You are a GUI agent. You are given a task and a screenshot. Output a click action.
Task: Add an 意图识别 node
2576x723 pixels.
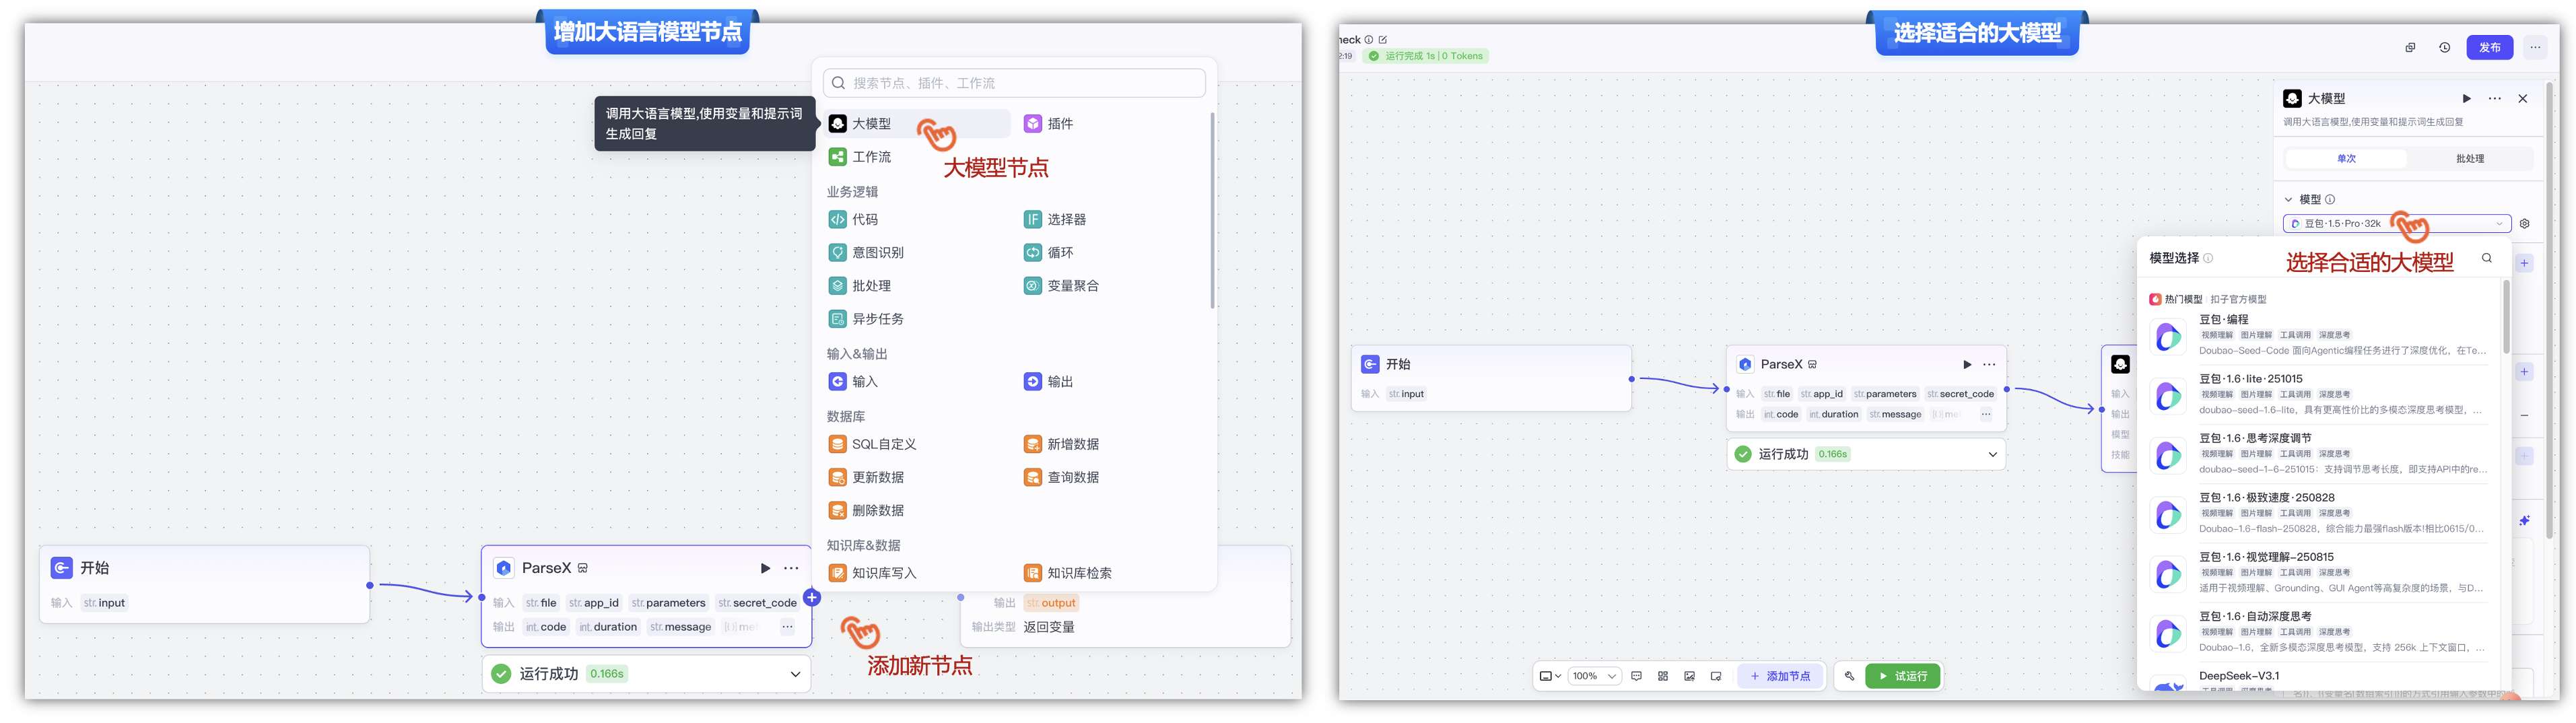[866, 253]
